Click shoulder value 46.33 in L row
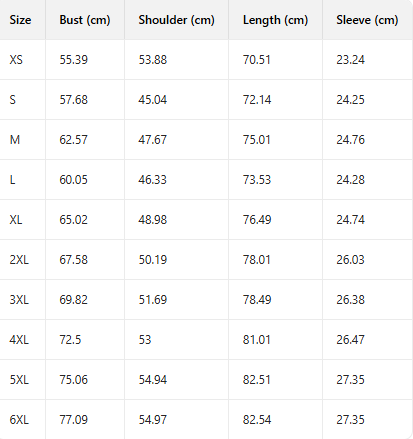 coord(153,180)
